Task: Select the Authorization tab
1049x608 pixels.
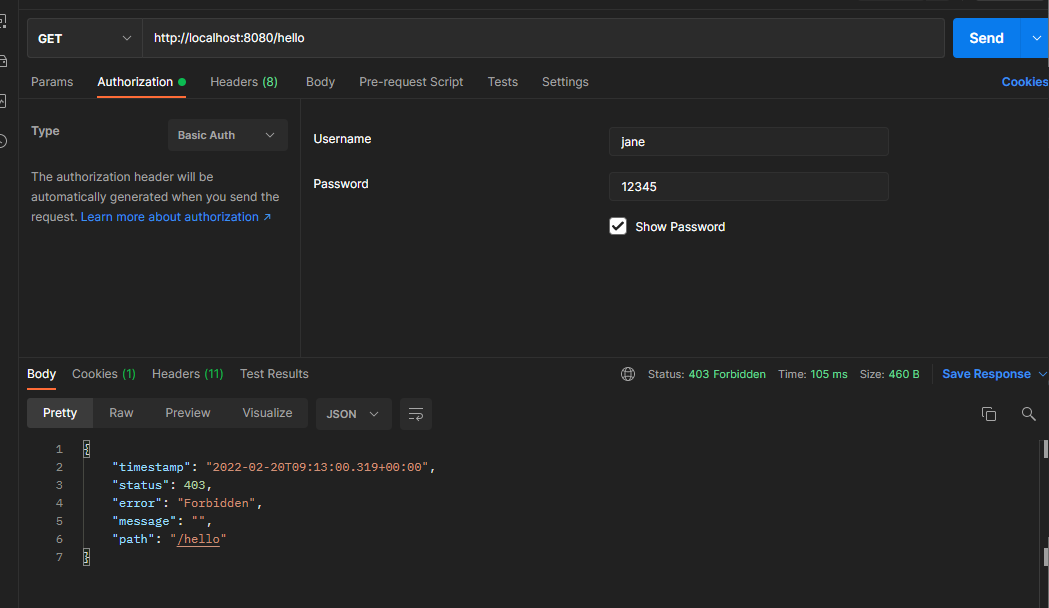Action: click(x=141, y=82)
